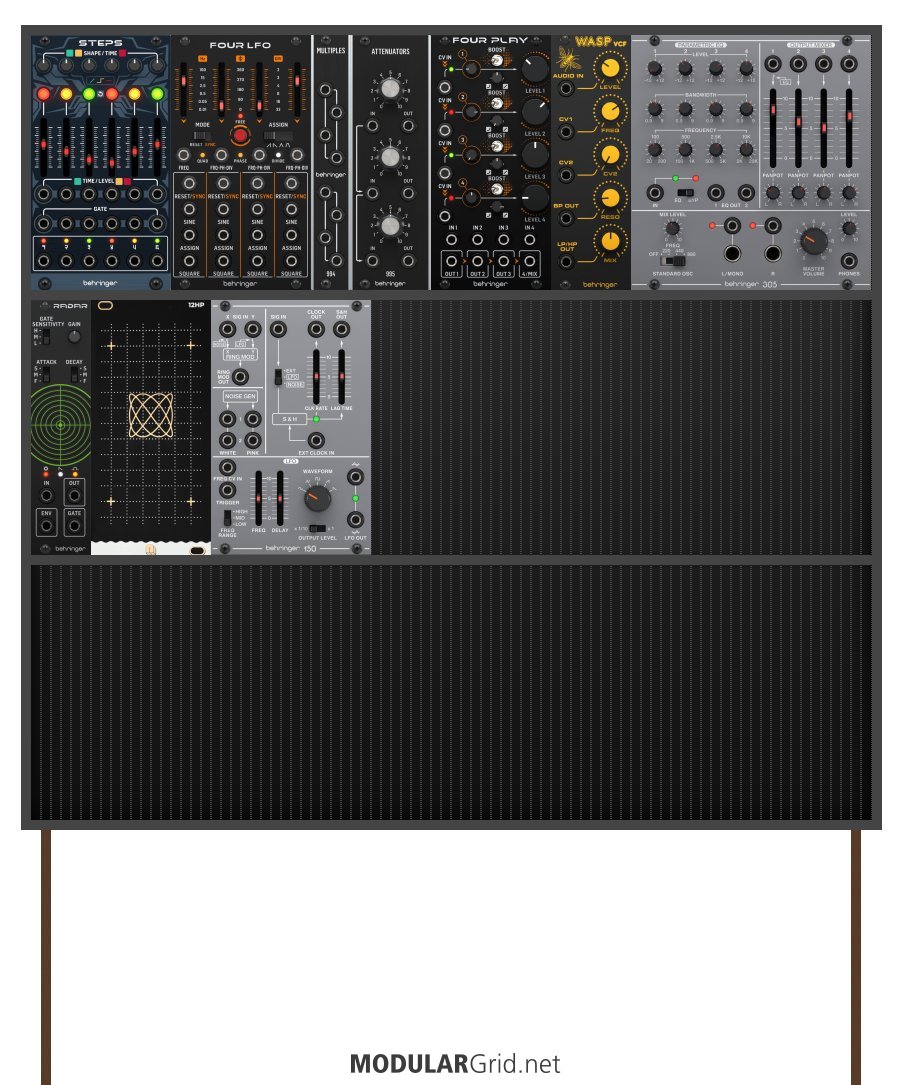Screen dimensions: 912x1085
Task: Toggle the Radar Decay switch
Action: (74, 374)
